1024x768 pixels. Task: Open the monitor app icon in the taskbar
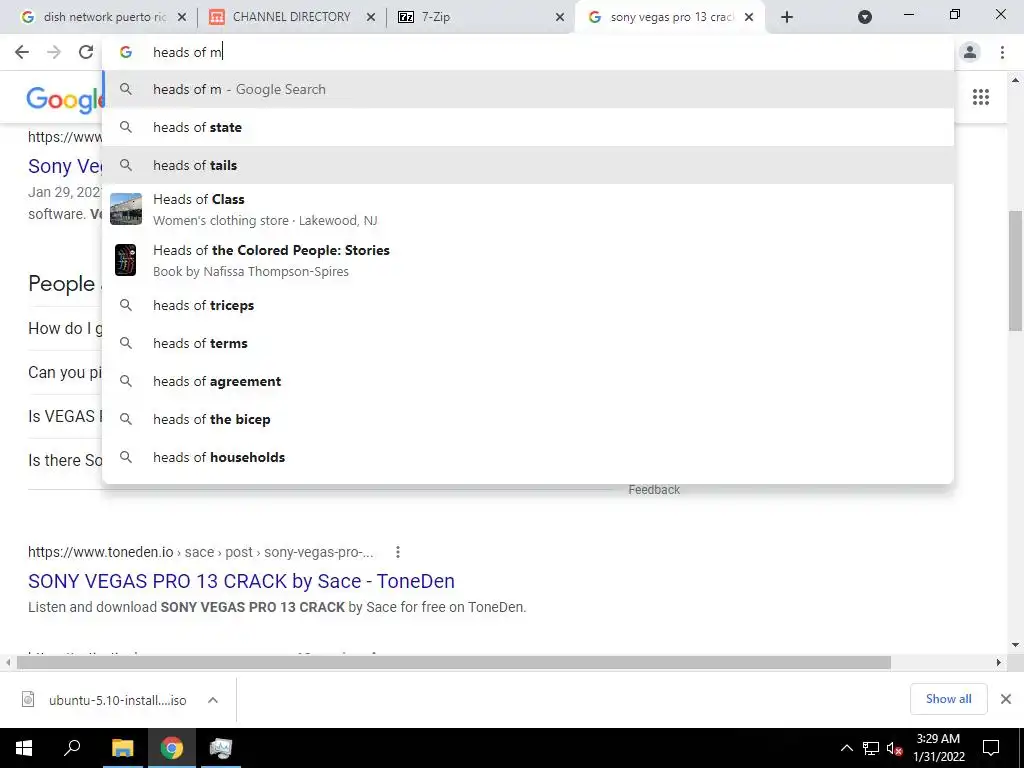[221, 748]
